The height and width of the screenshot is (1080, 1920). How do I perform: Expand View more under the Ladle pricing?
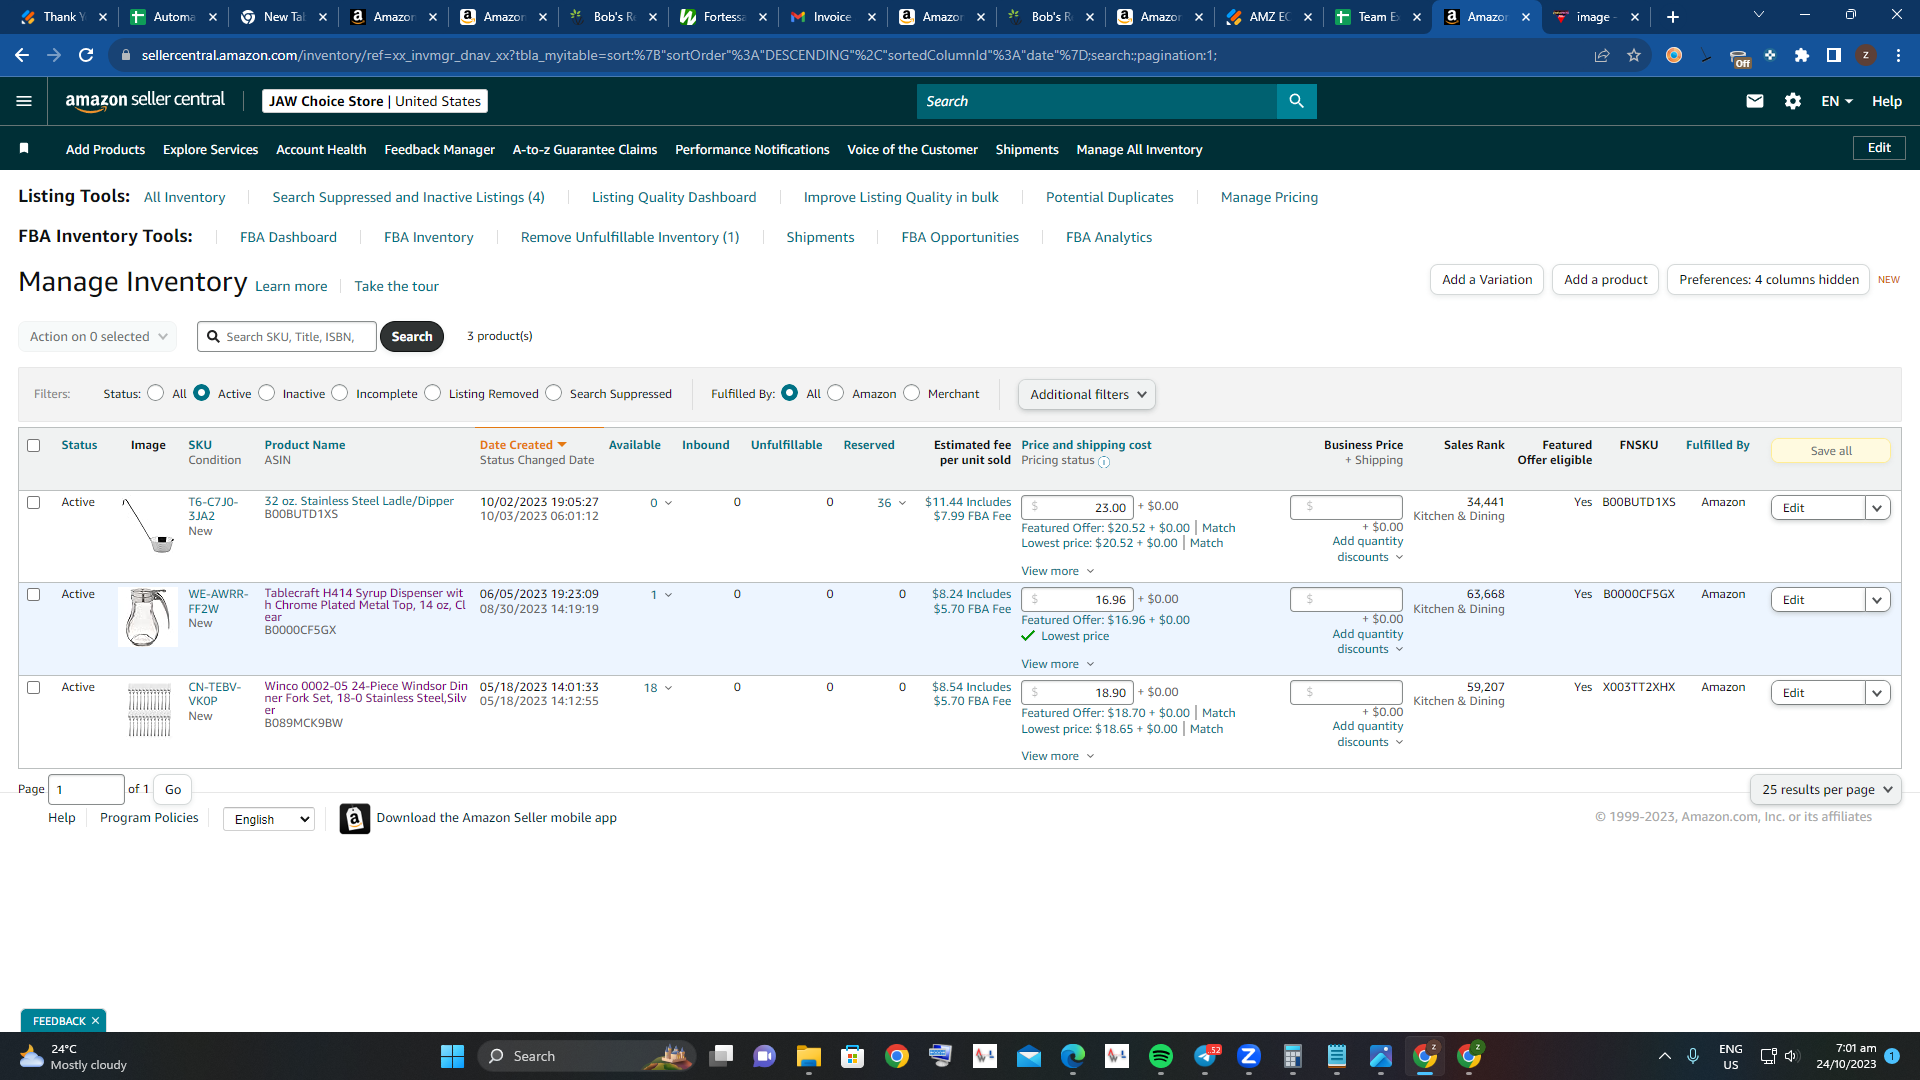point(1057,571)
